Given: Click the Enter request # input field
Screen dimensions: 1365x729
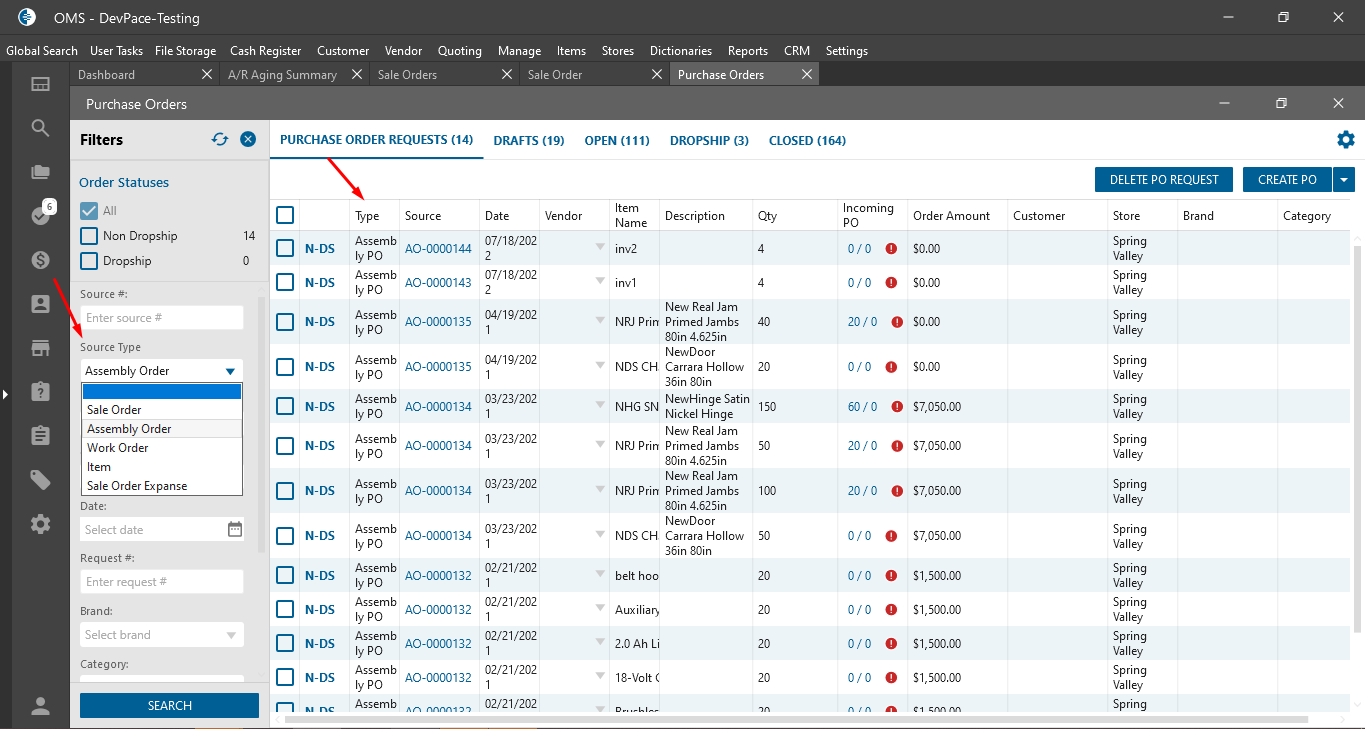Looking at the screenshot, I should (x=161, y=582).
